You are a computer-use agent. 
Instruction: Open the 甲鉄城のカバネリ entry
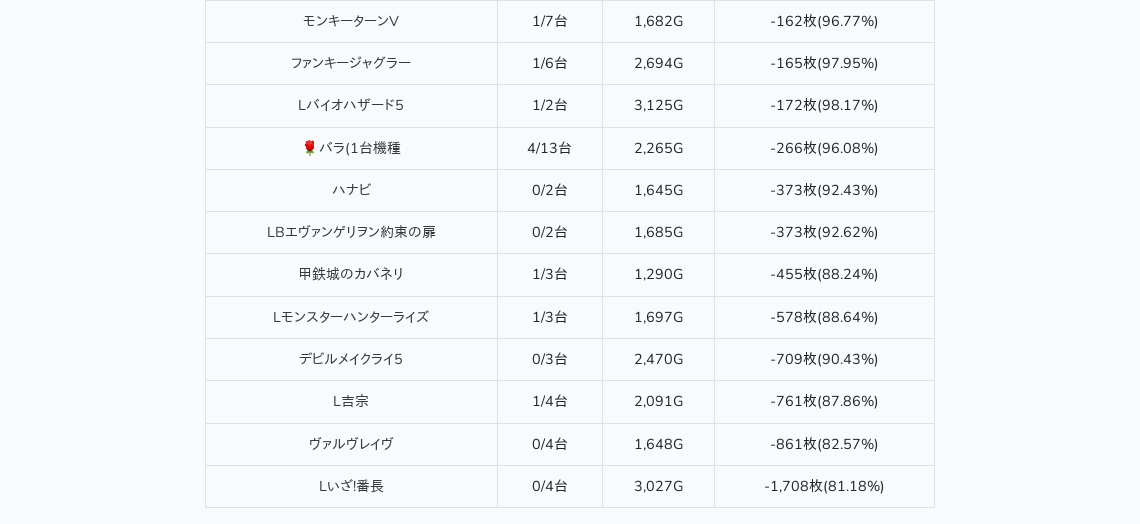tap(351, 274)
